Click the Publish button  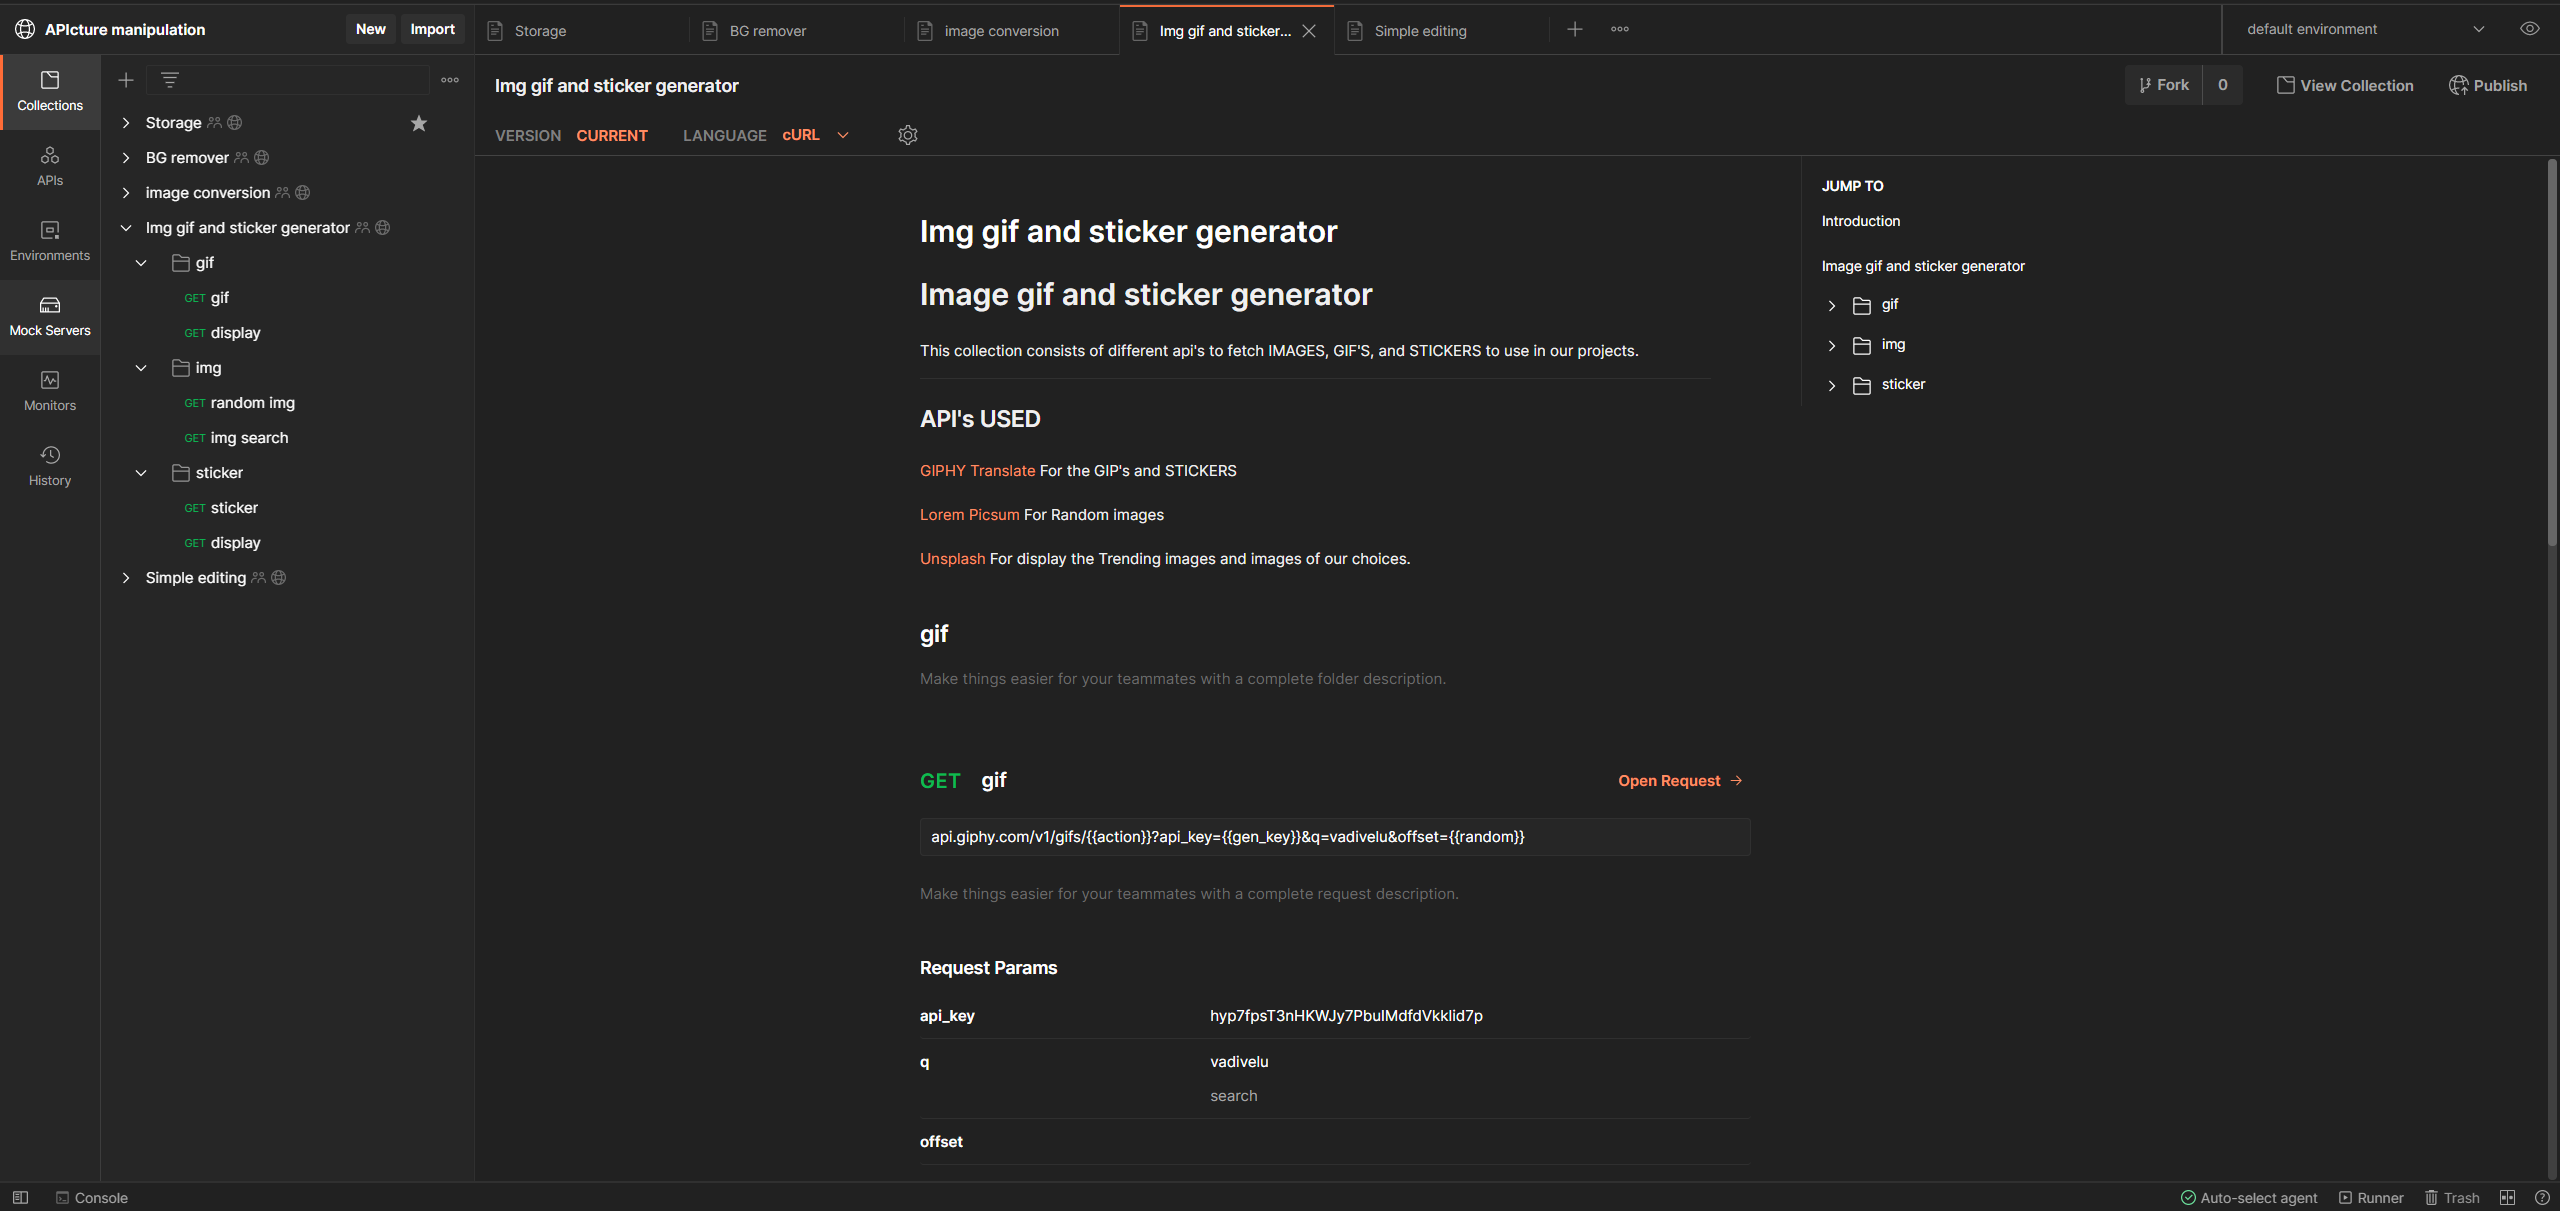coord(2487,86)
